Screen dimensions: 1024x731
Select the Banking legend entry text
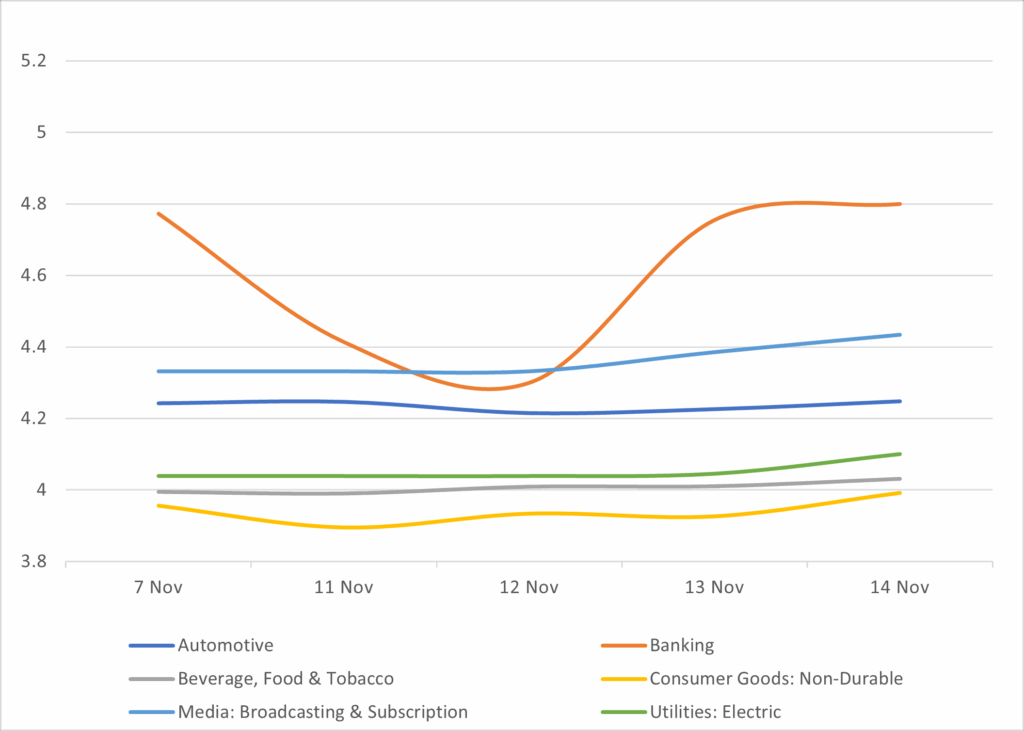point(682,645)
